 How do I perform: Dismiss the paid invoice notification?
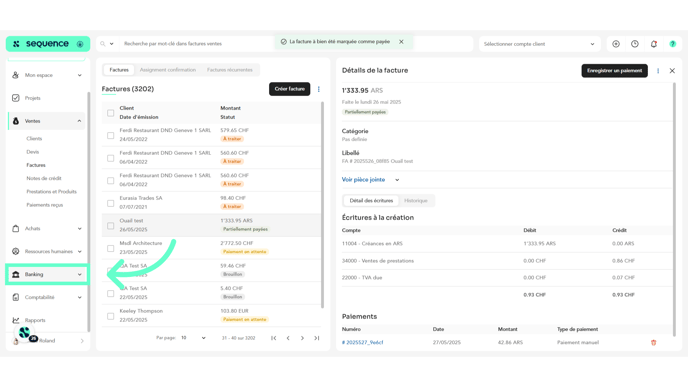(401, 42)
